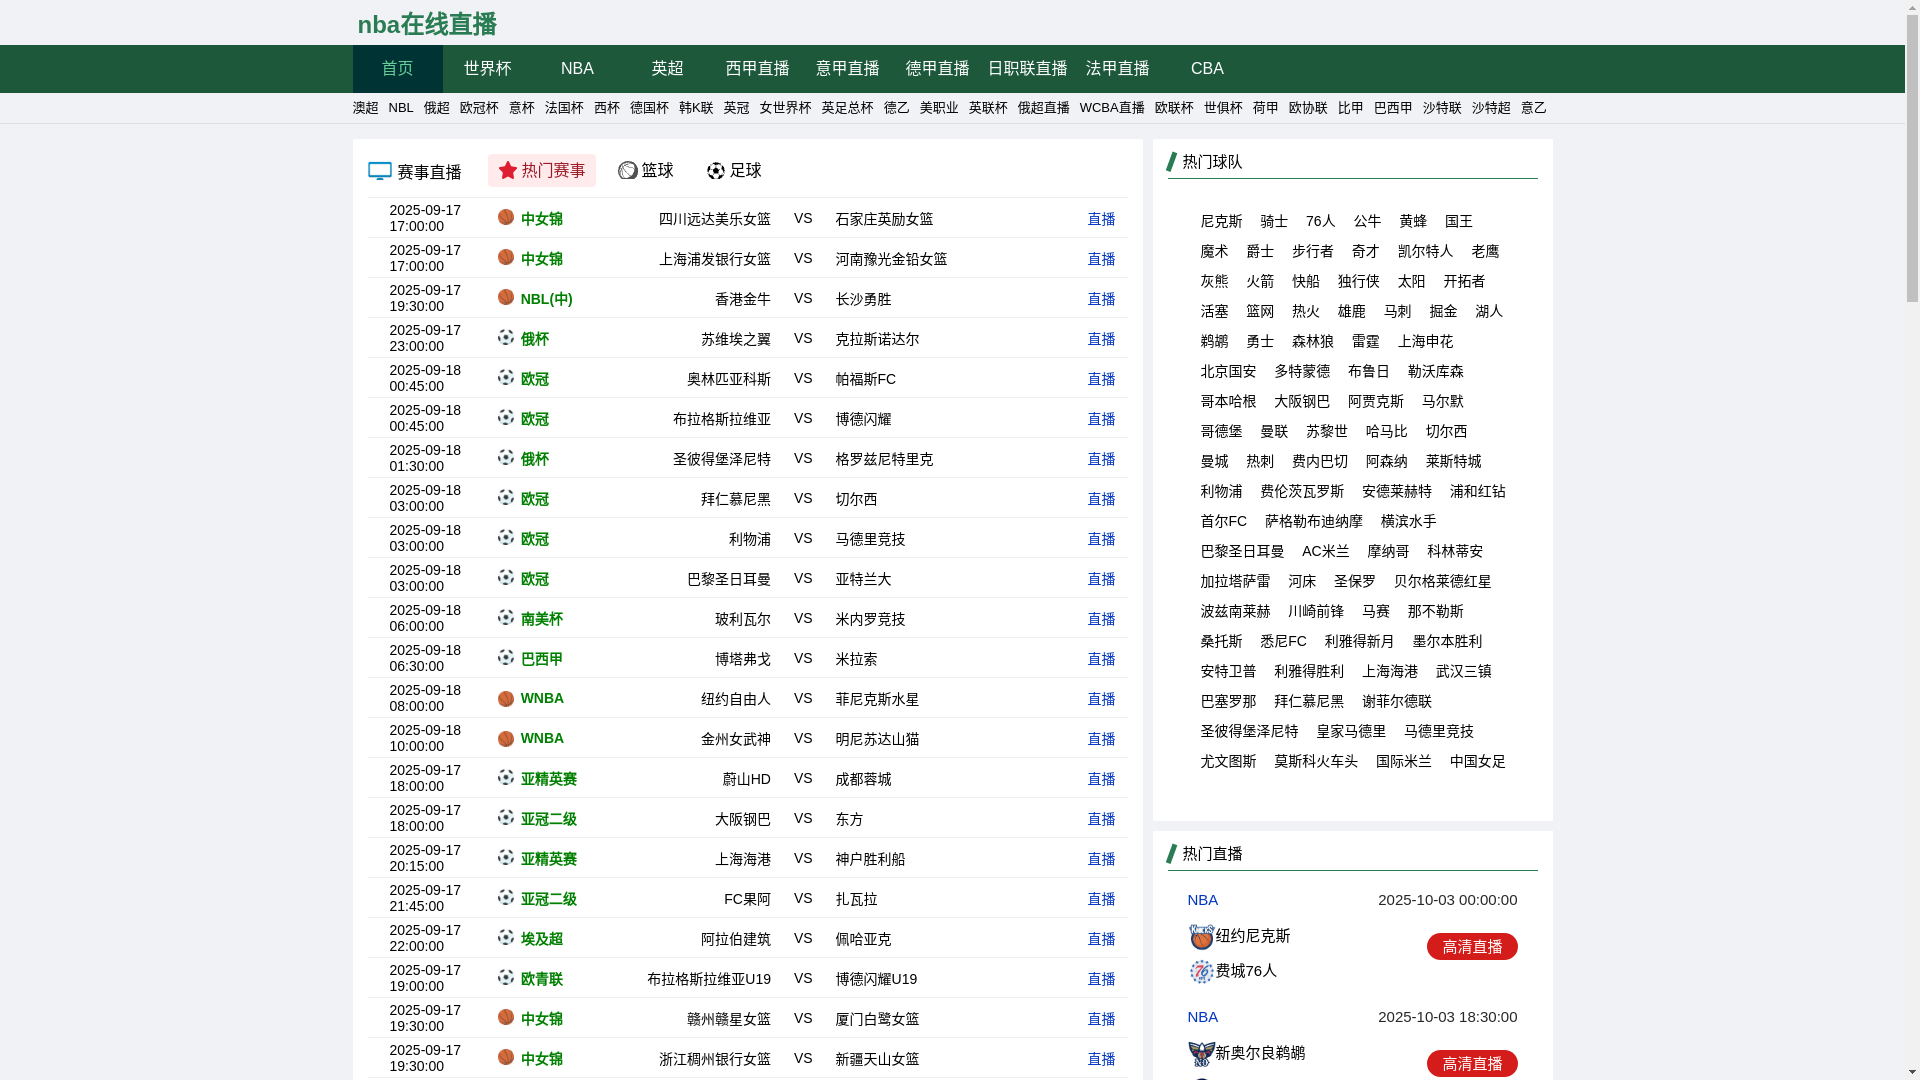
Task: Open the 中国女足 team link
Action: (1477, 761)
